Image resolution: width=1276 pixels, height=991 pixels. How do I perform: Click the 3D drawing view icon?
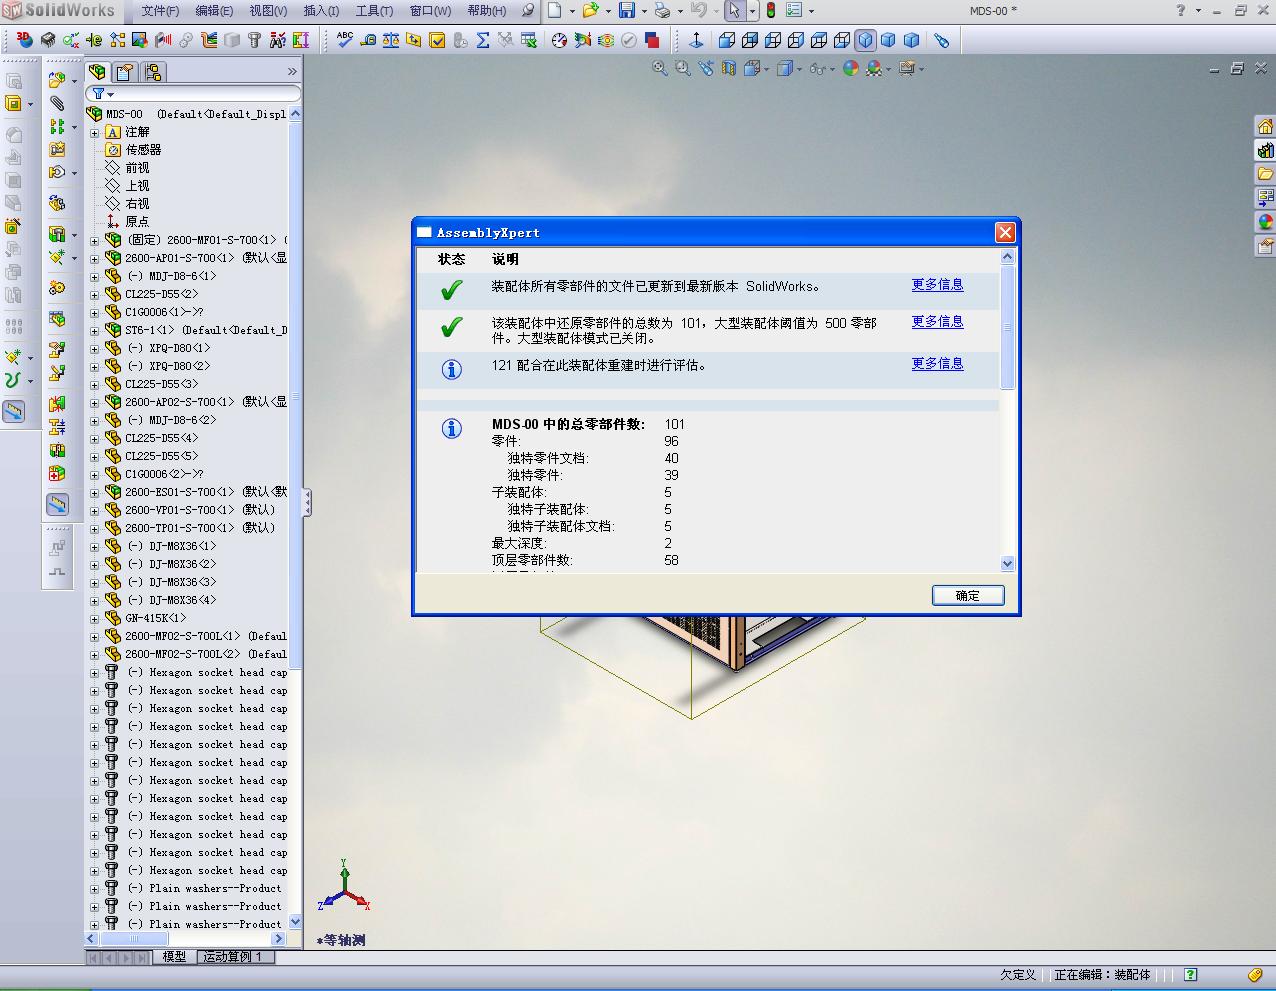[24, 40]
